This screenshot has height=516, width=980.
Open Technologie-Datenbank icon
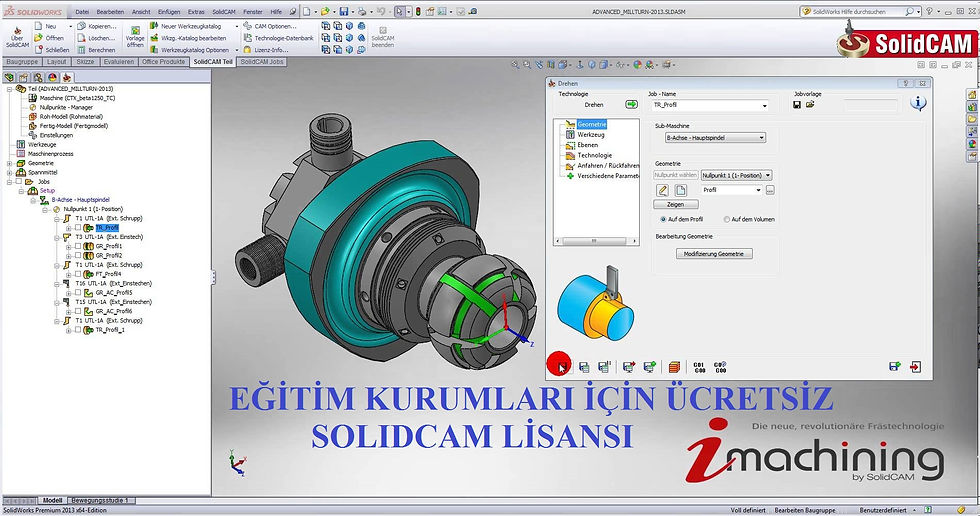(248, 37)
